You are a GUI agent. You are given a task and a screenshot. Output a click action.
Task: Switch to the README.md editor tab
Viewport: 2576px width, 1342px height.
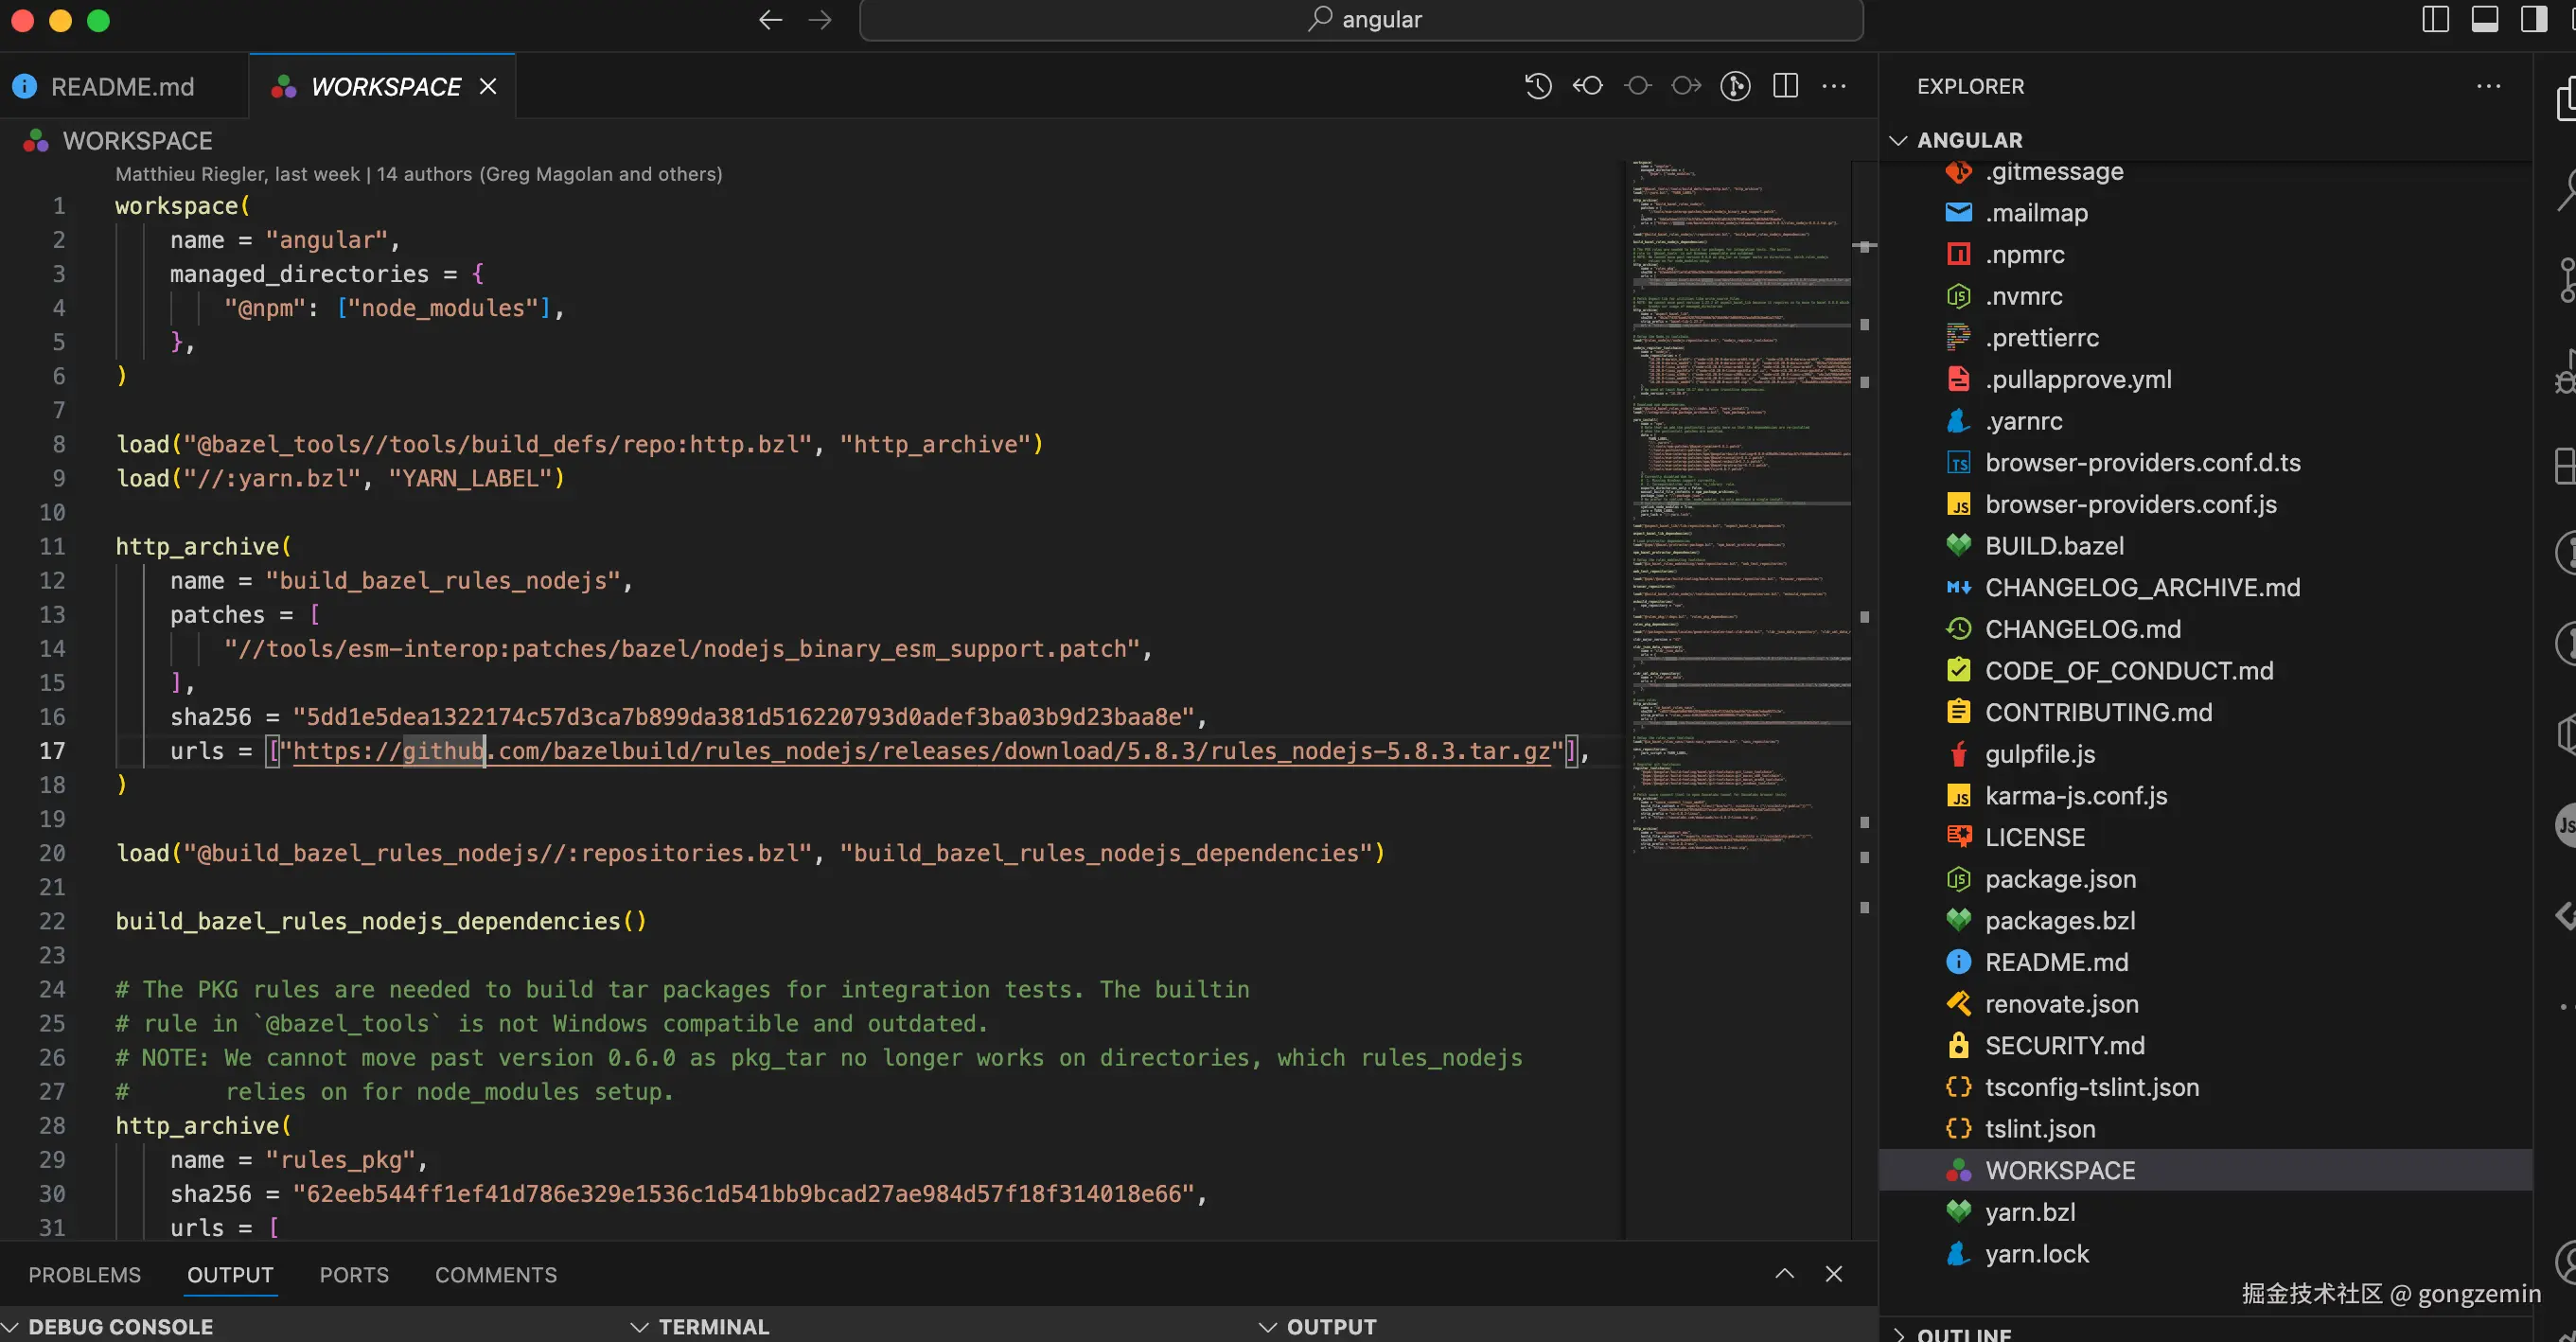[122, 87]
